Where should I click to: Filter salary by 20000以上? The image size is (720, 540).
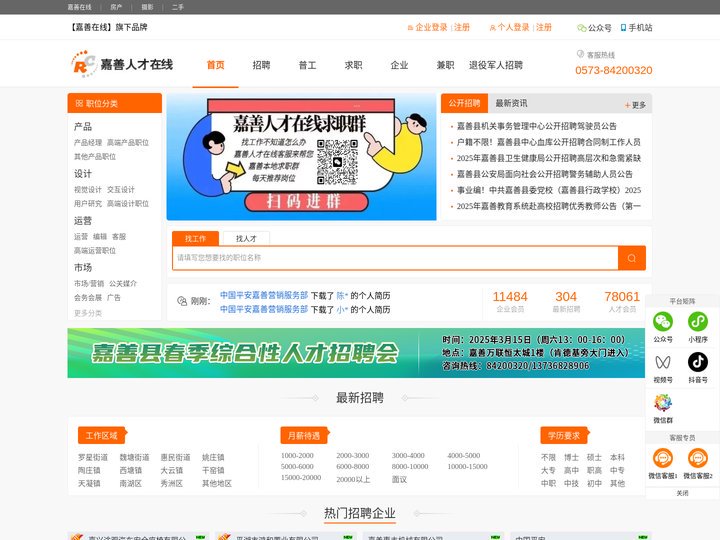pos(353,479)
